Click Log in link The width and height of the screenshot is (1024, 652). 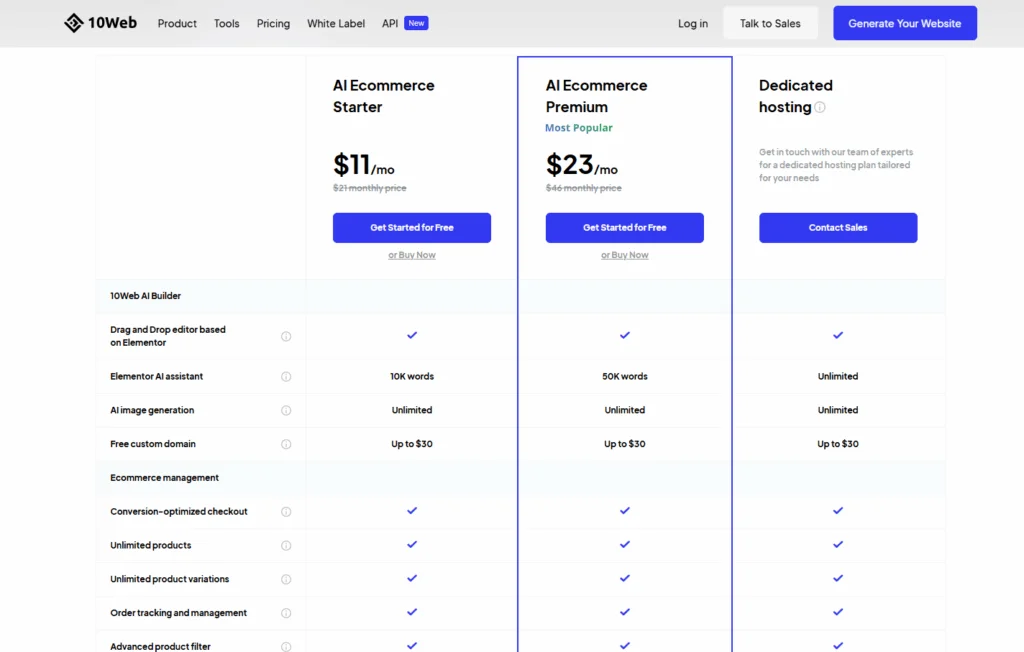click(x=693, y=24)
